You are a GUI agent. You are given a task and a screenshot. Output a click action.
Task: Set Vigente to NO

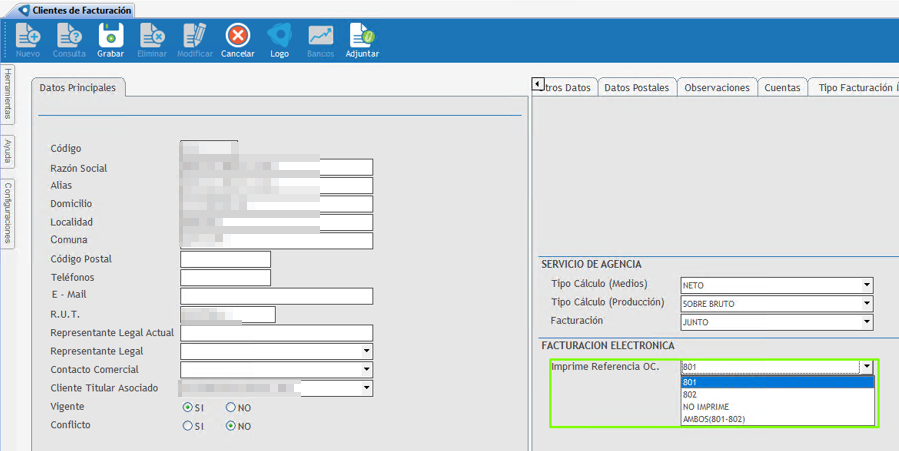click(230, 407)
